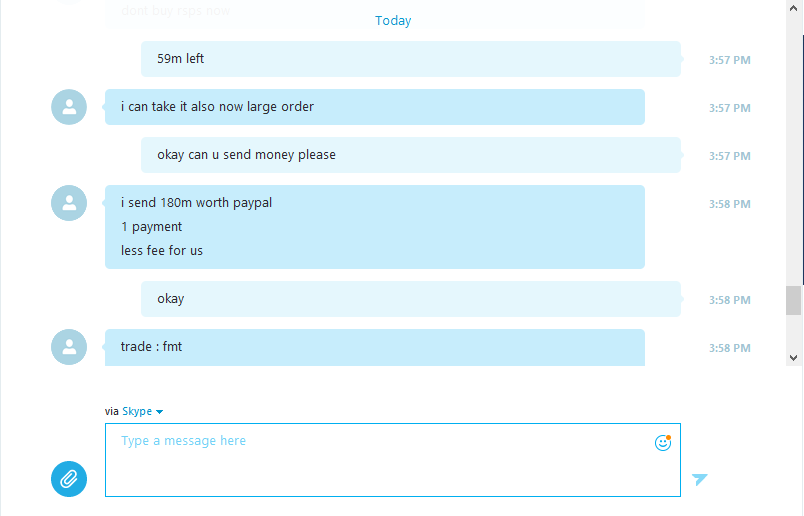Click the '1 payment' message line
This screenshot has height=516, width=804.
tap(151, 227)
